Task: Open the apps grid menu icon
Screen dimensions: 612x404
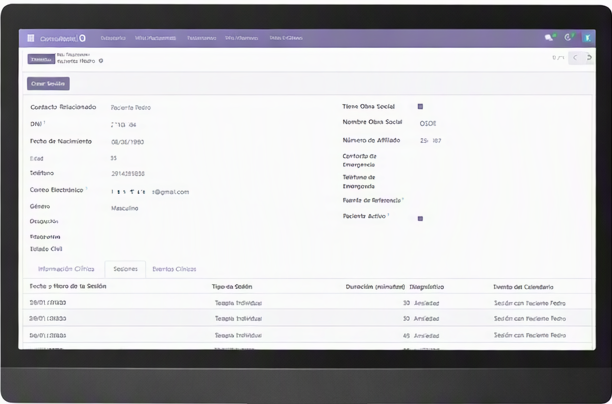Action: (x=31, y=38)
